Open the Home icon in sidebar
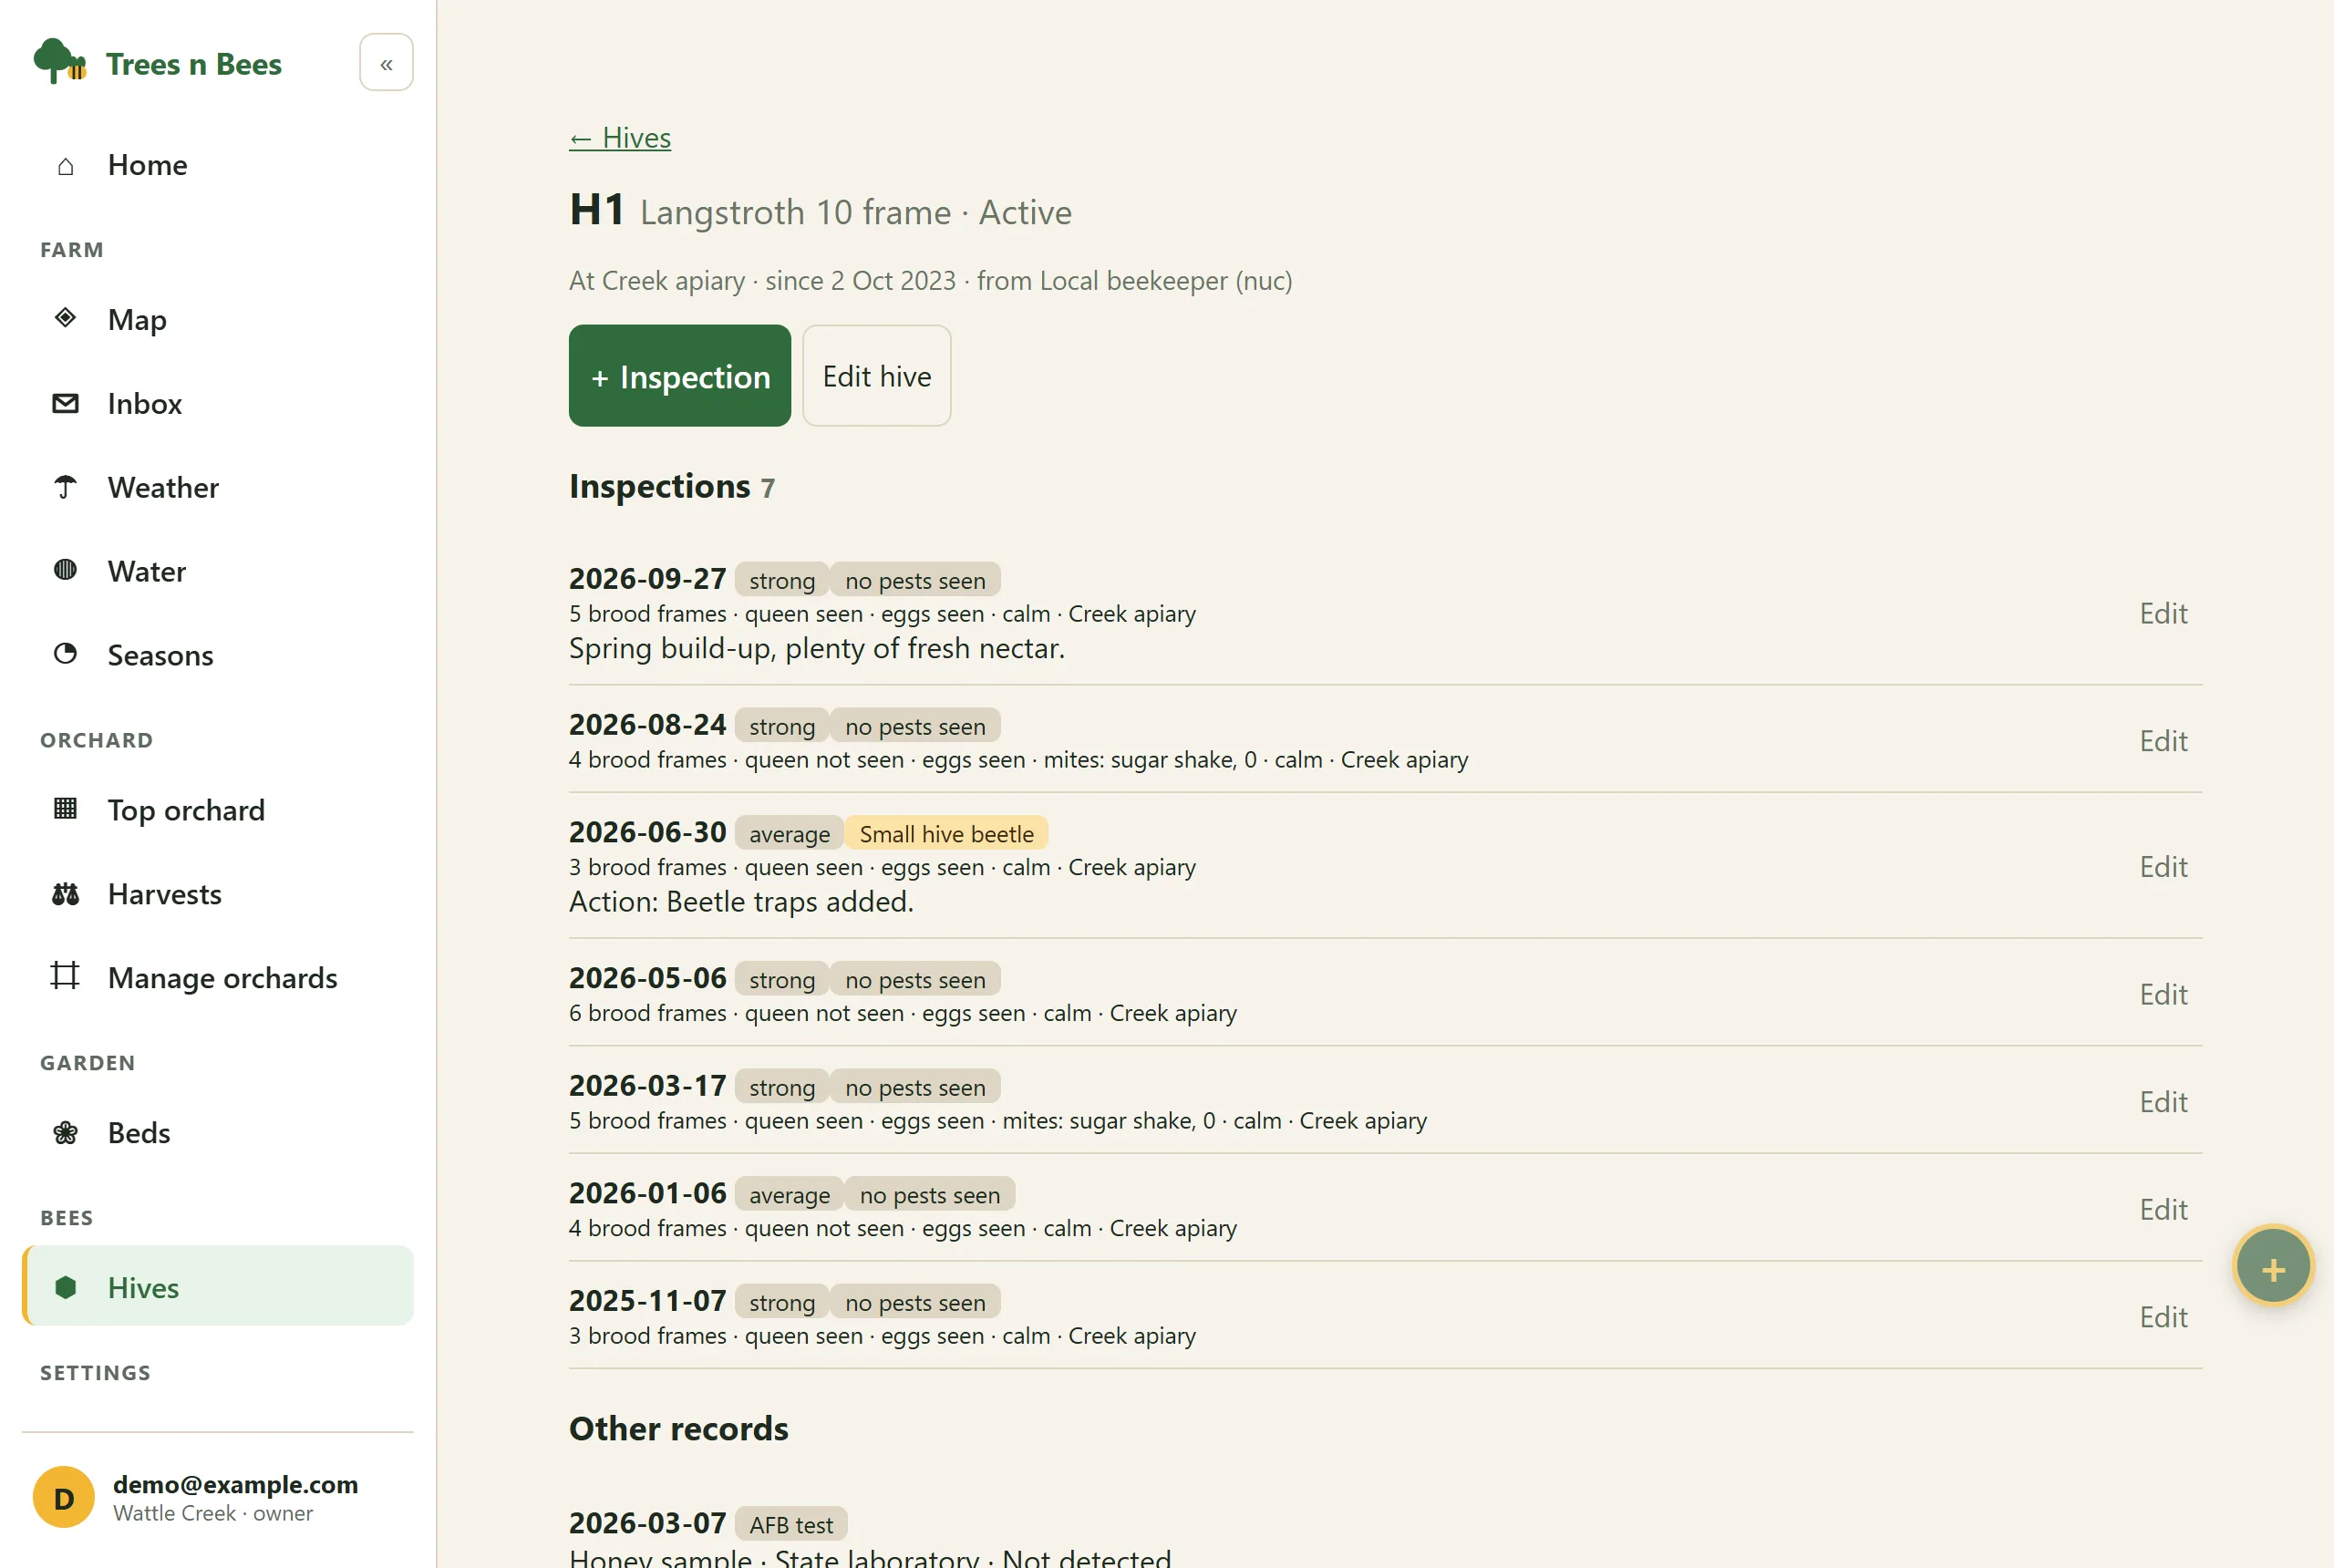 pyautogui.click(x=66, y=165)
